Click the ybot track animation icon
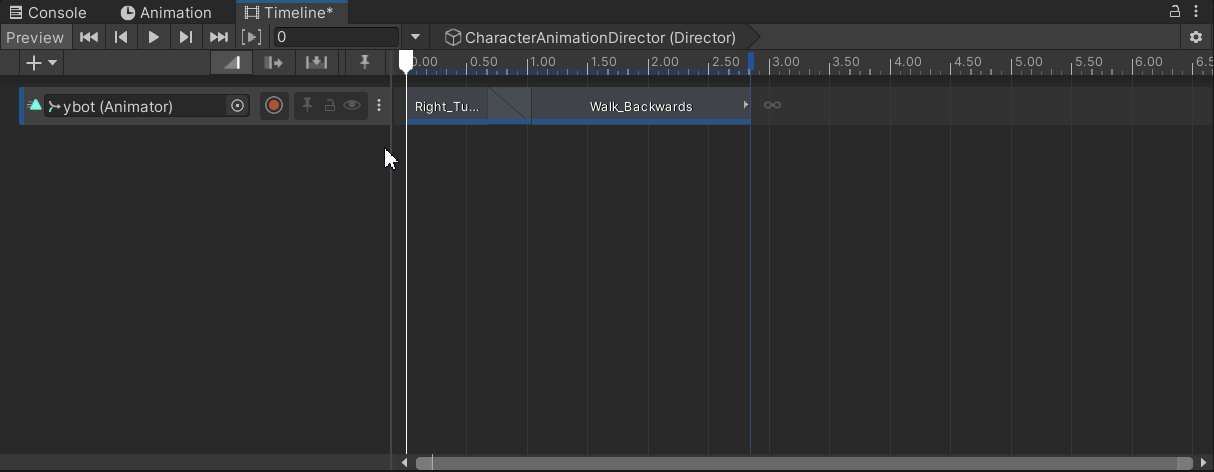 [35, 105]
